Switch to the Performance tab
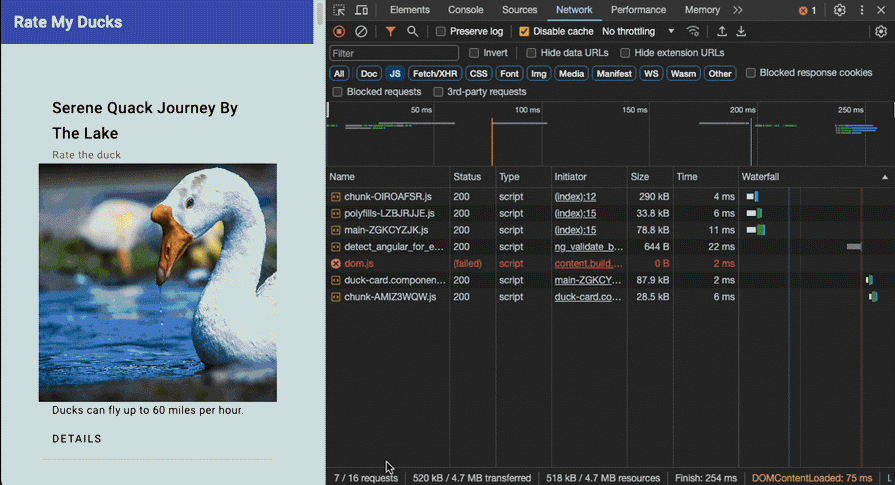895x485 pixels. (638, 10)
